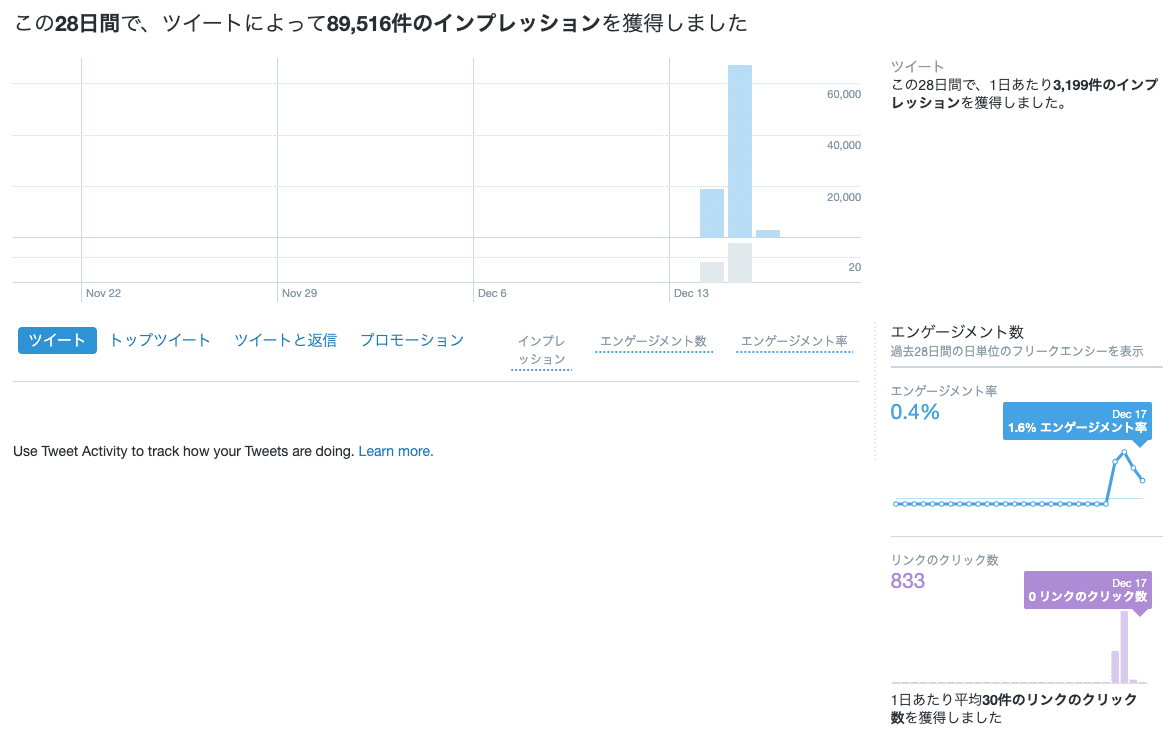
Task: Click the Nov 22 date label on the chart axis
Action: point(103,293)
